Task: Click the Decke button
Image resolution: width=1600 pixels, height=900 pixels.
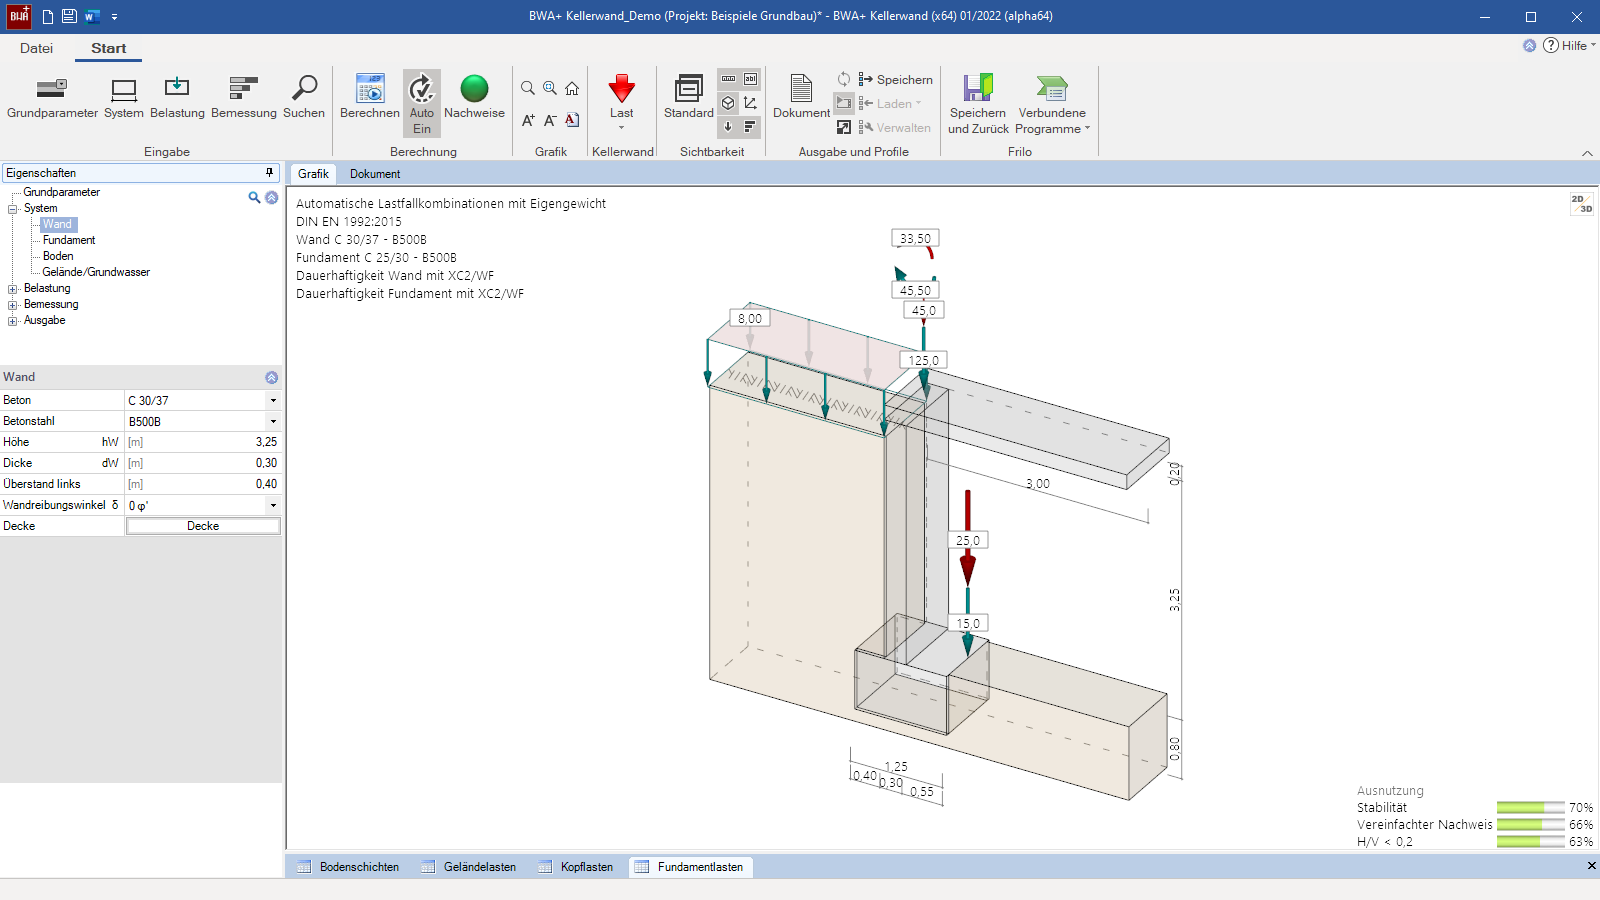Action: click(x=203, y=526)
